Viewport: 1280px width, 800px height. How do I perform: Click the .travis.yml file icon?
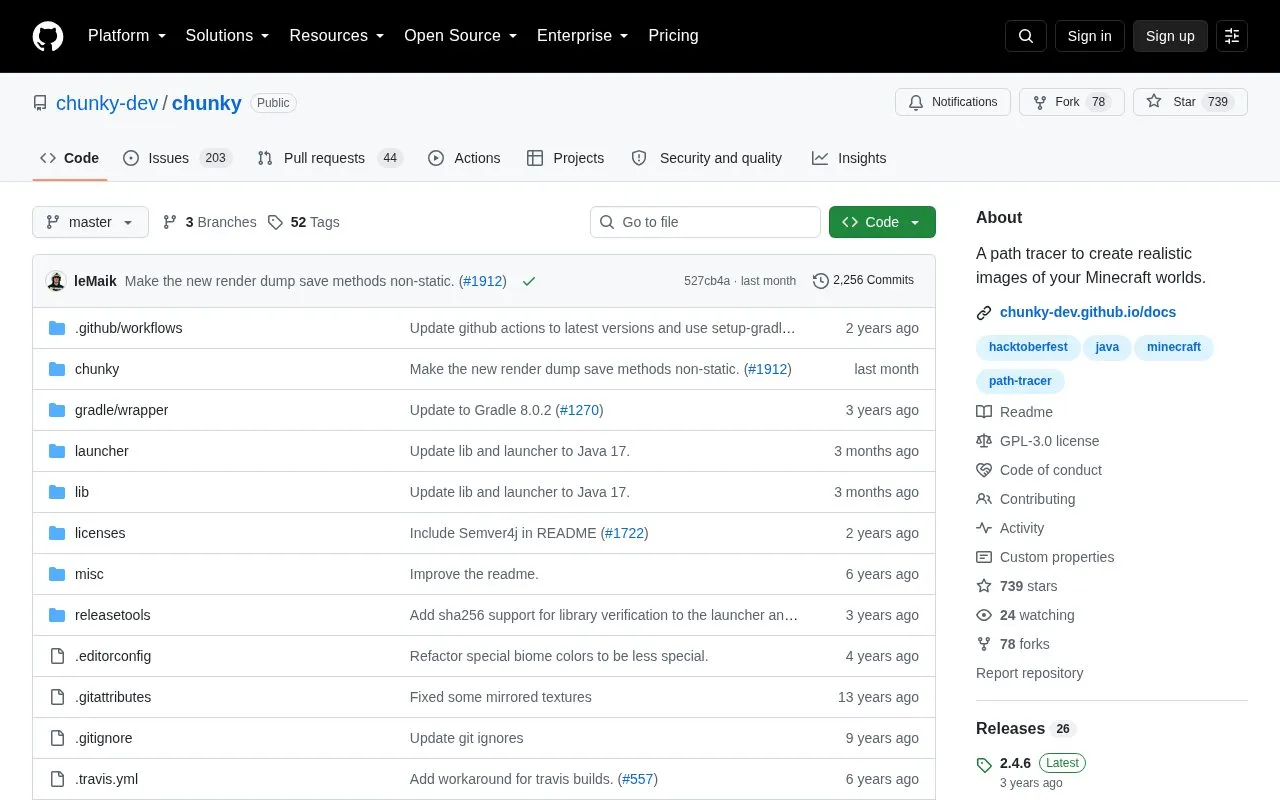point(57,779)
